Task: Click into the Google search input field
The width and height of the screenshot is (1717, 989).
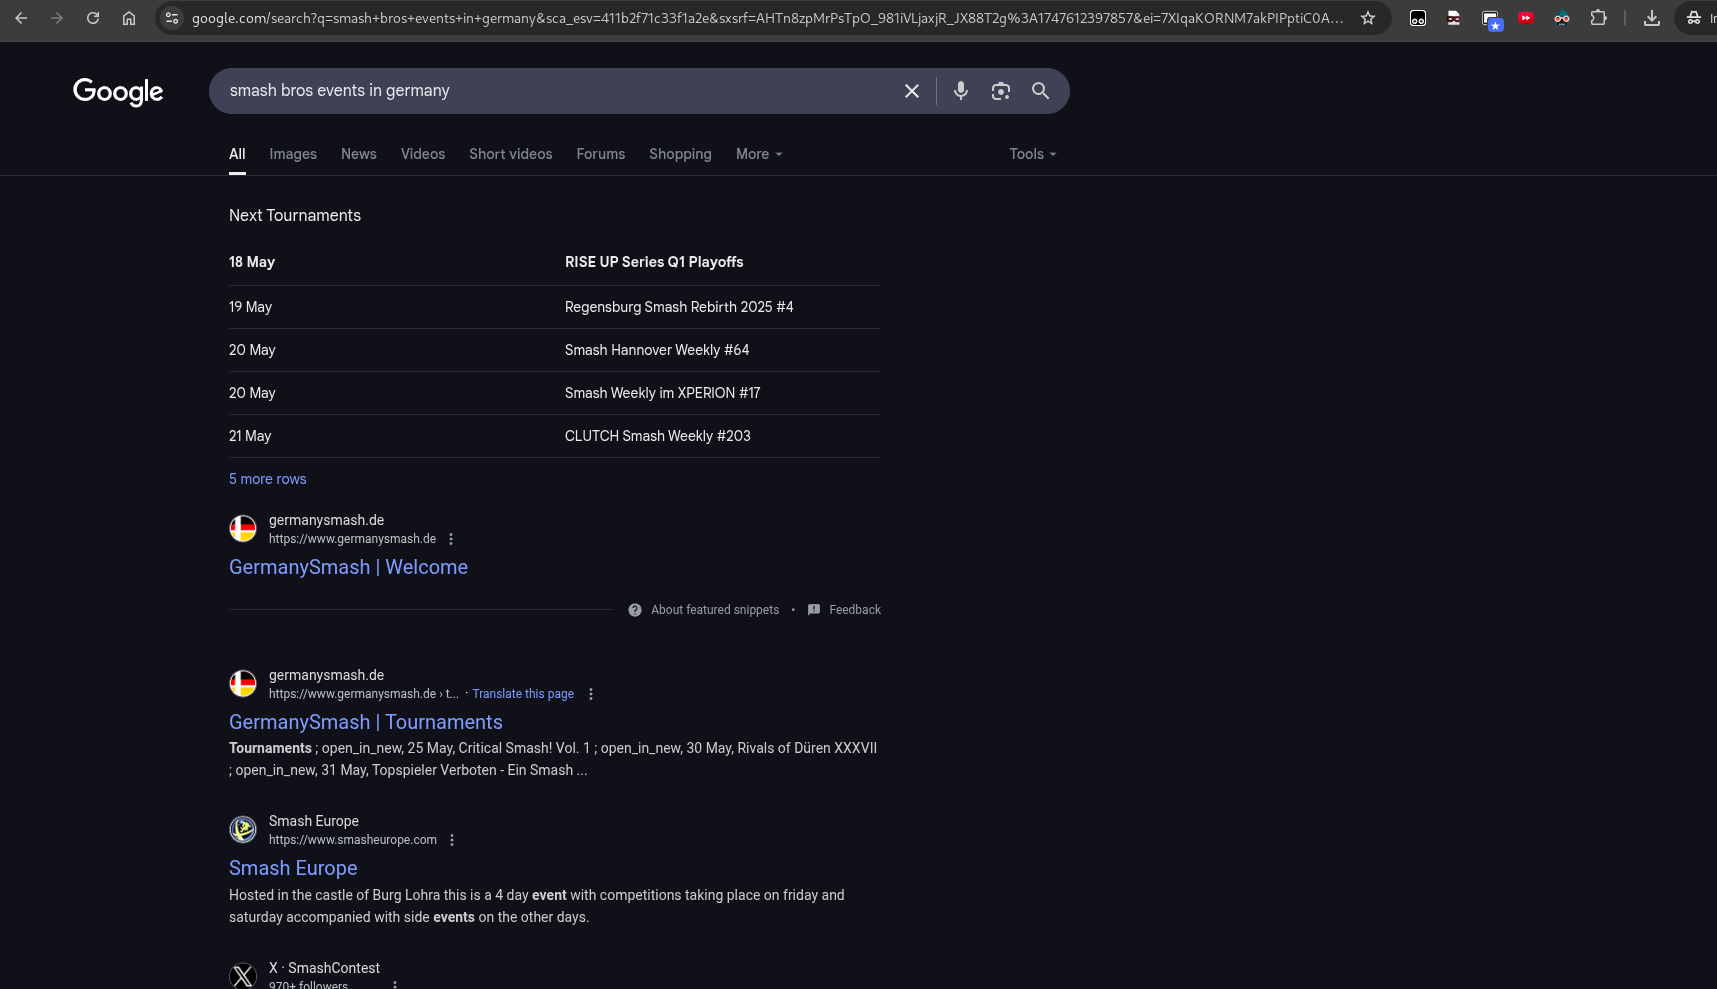Action: pos(550,91)
